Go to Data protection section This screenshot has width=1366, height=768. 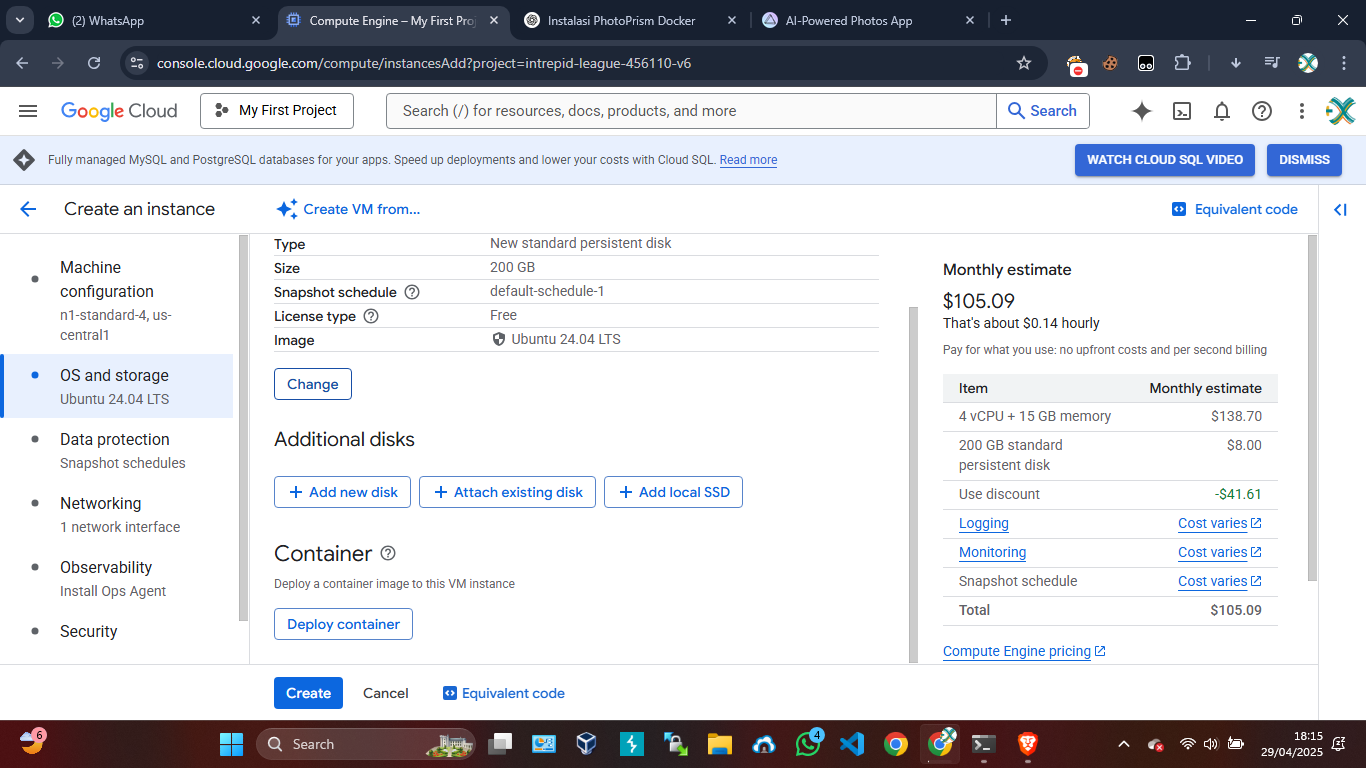(x=117, y=450)
